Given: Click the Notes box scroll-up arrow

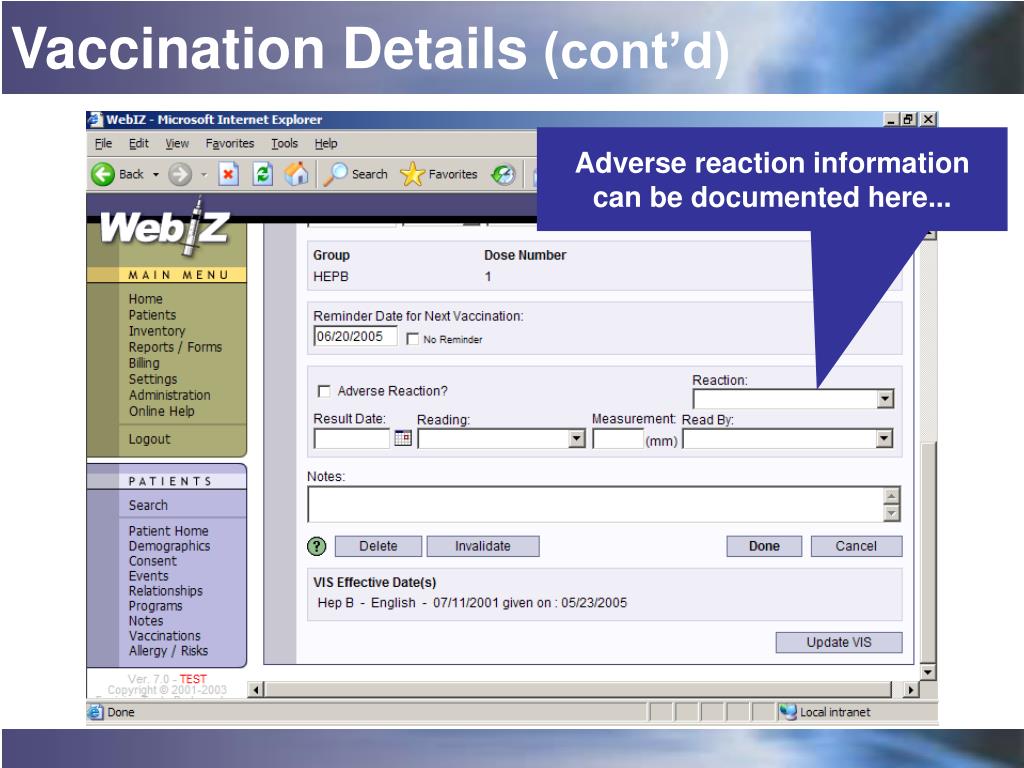Looking at the screenshot, I should tap(891, 496).
